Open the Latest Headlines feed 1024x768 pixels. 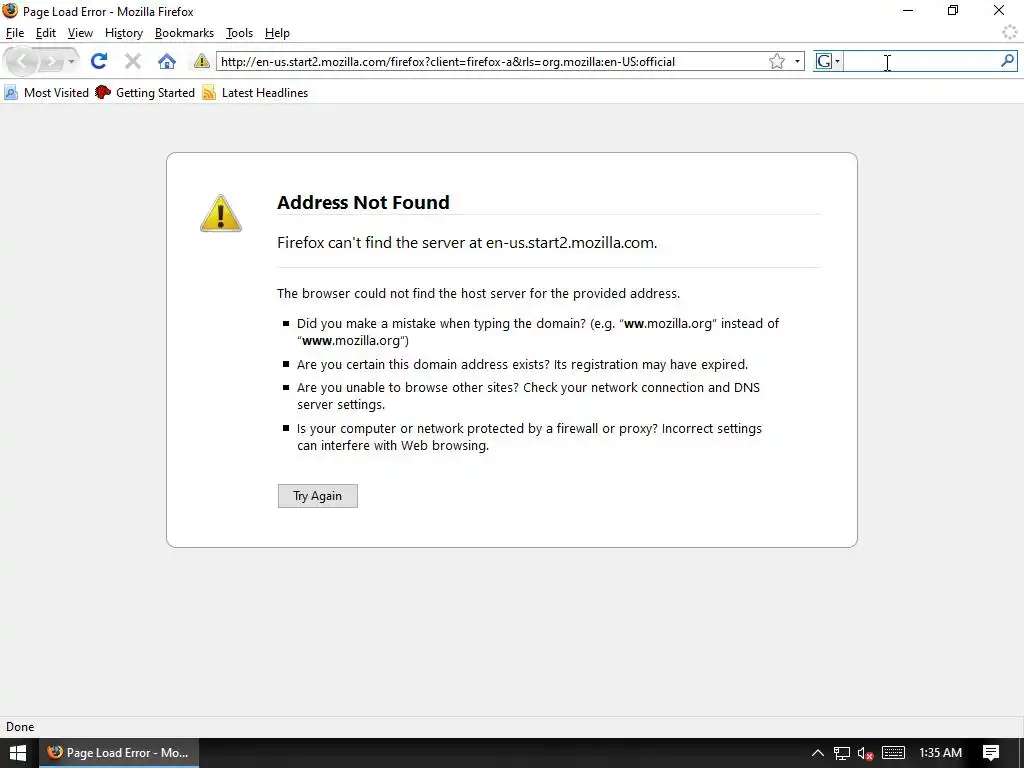tap(255, 93)
